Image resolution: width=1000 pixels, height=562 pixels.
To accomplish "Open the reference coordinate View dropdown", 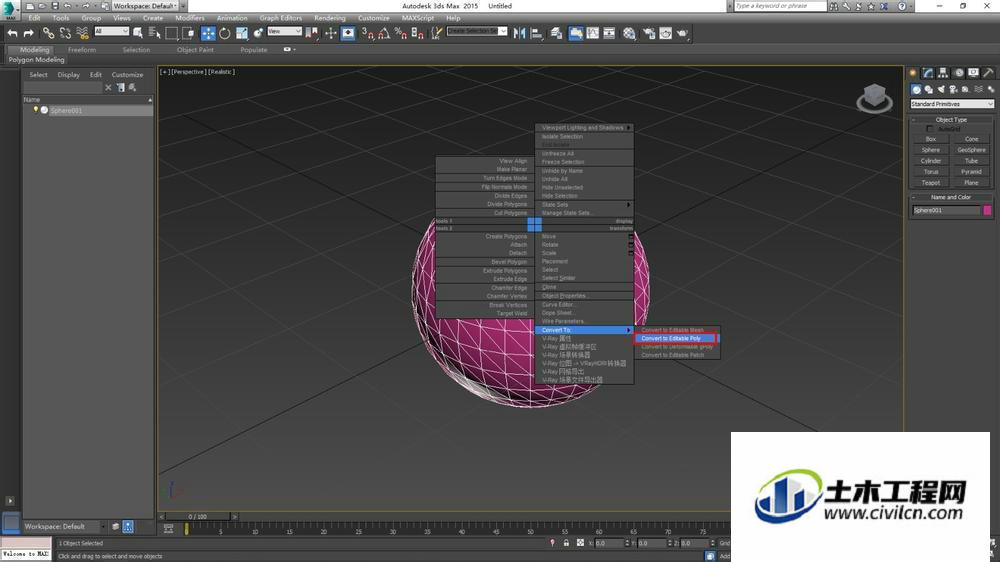I will tap(284, 31).
